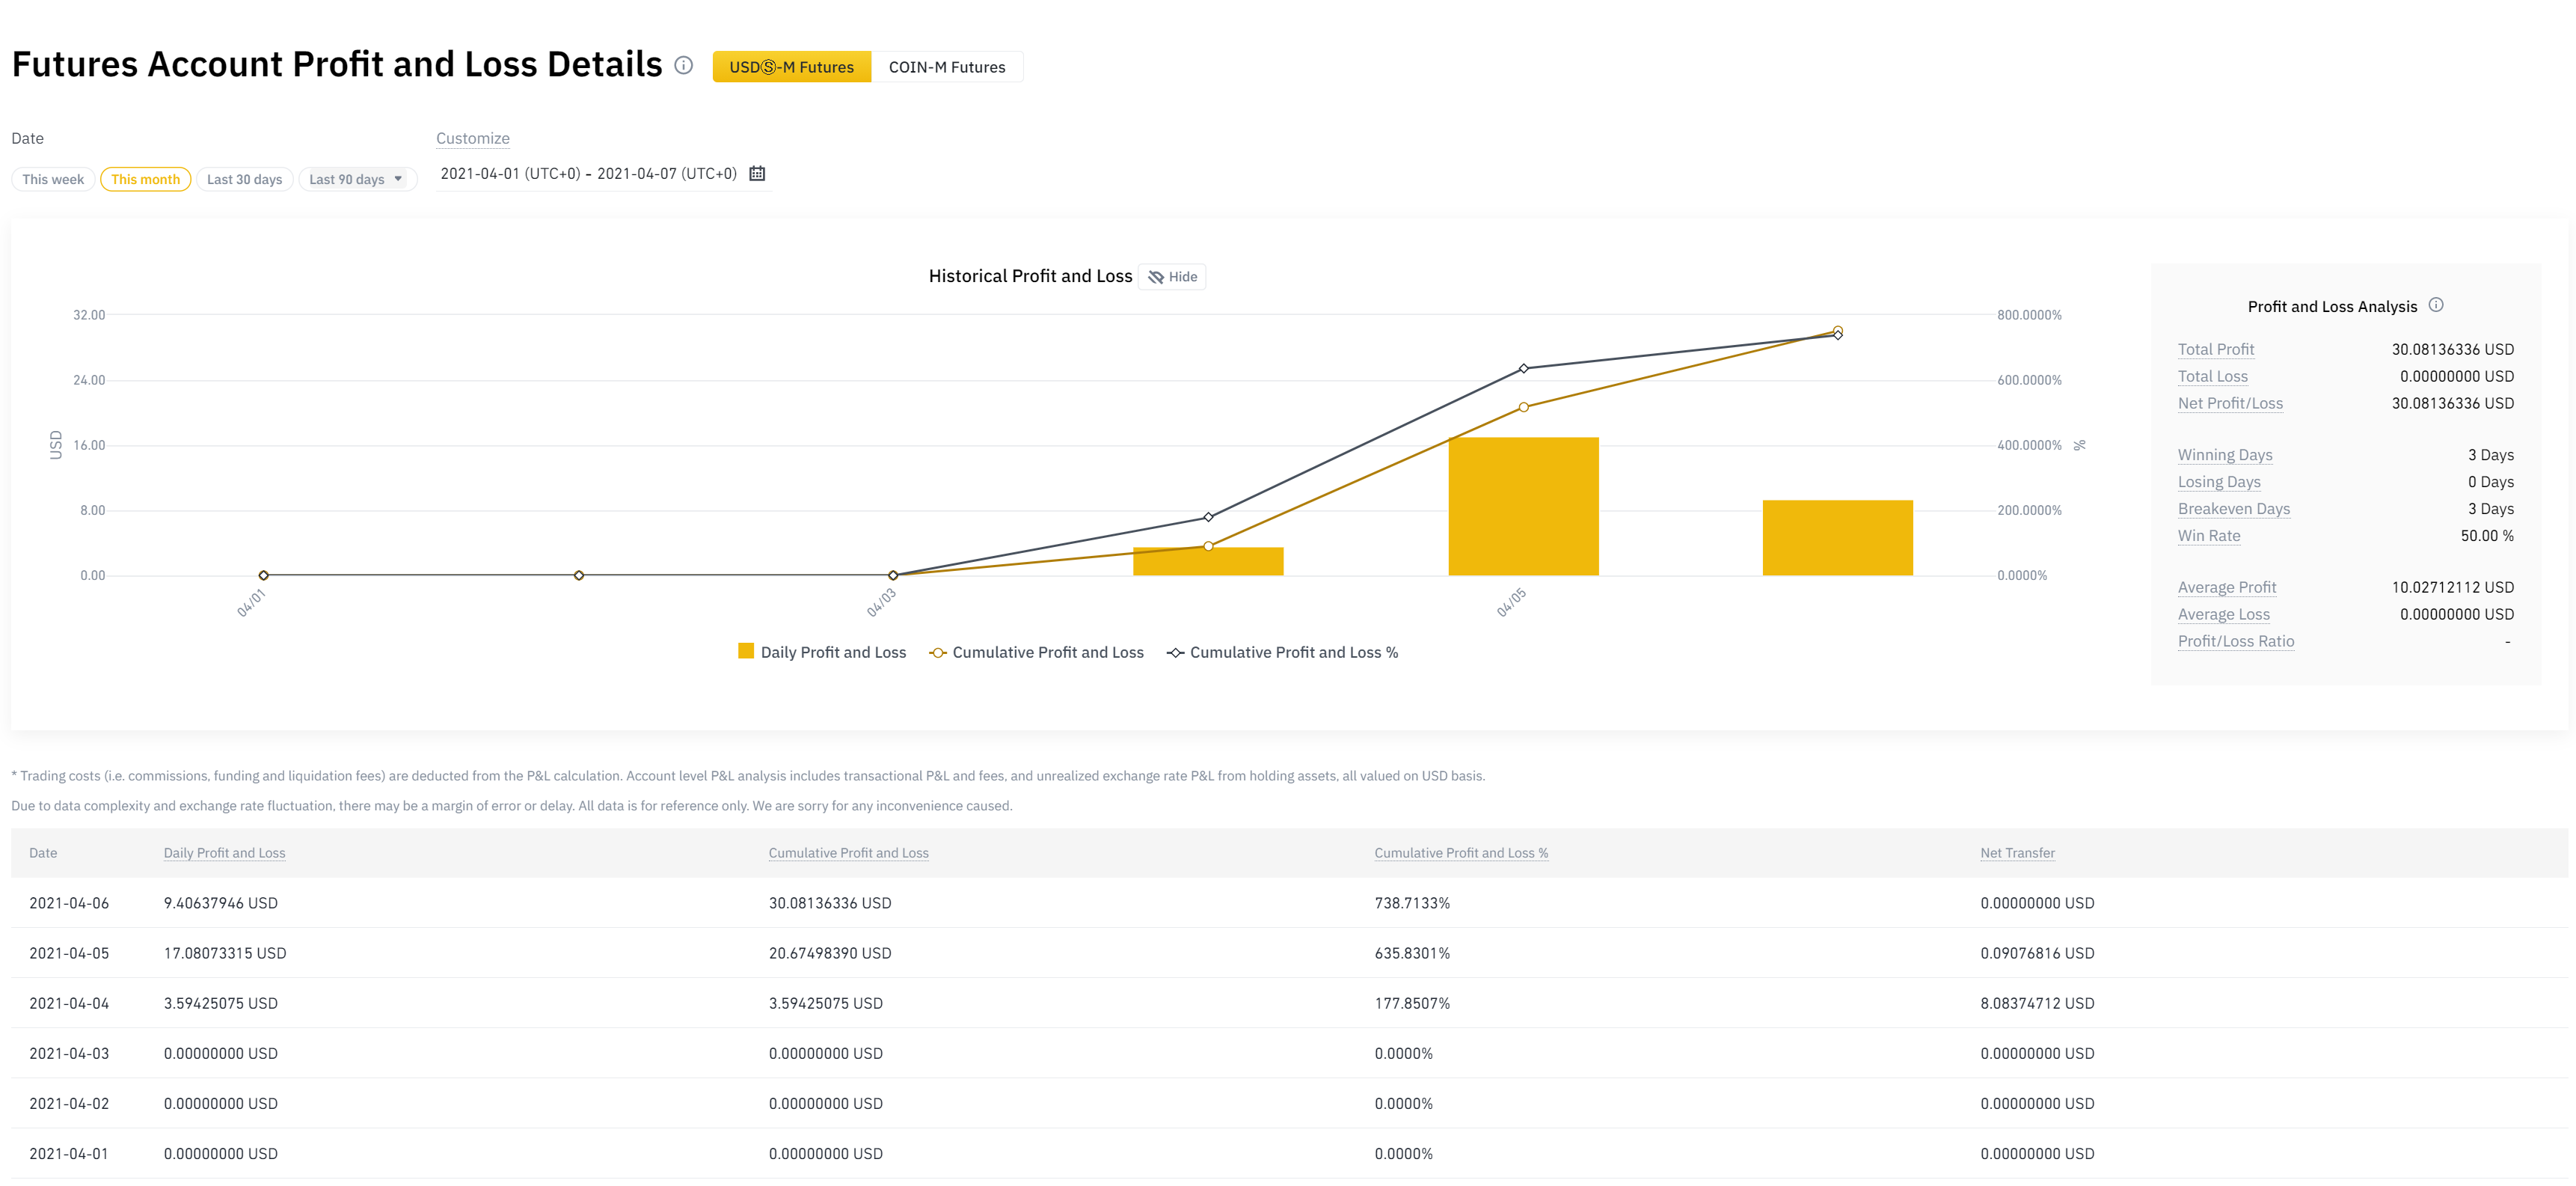The width and height of the screenshot is (2576, 1186).
Task: Click the 50.00 % win rate value
Action: [2486, 536]
